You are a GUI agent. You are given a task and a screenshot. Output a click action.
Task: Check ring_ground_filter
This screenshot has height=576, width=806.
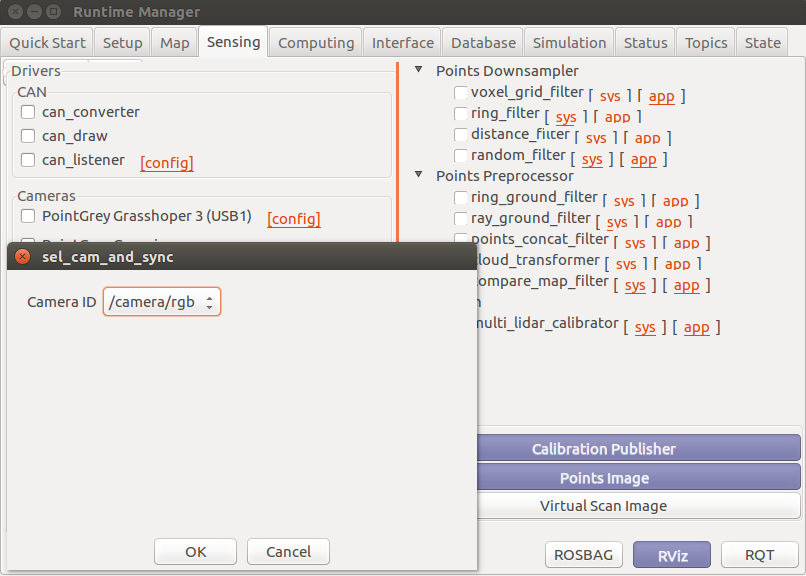point(461,198)
